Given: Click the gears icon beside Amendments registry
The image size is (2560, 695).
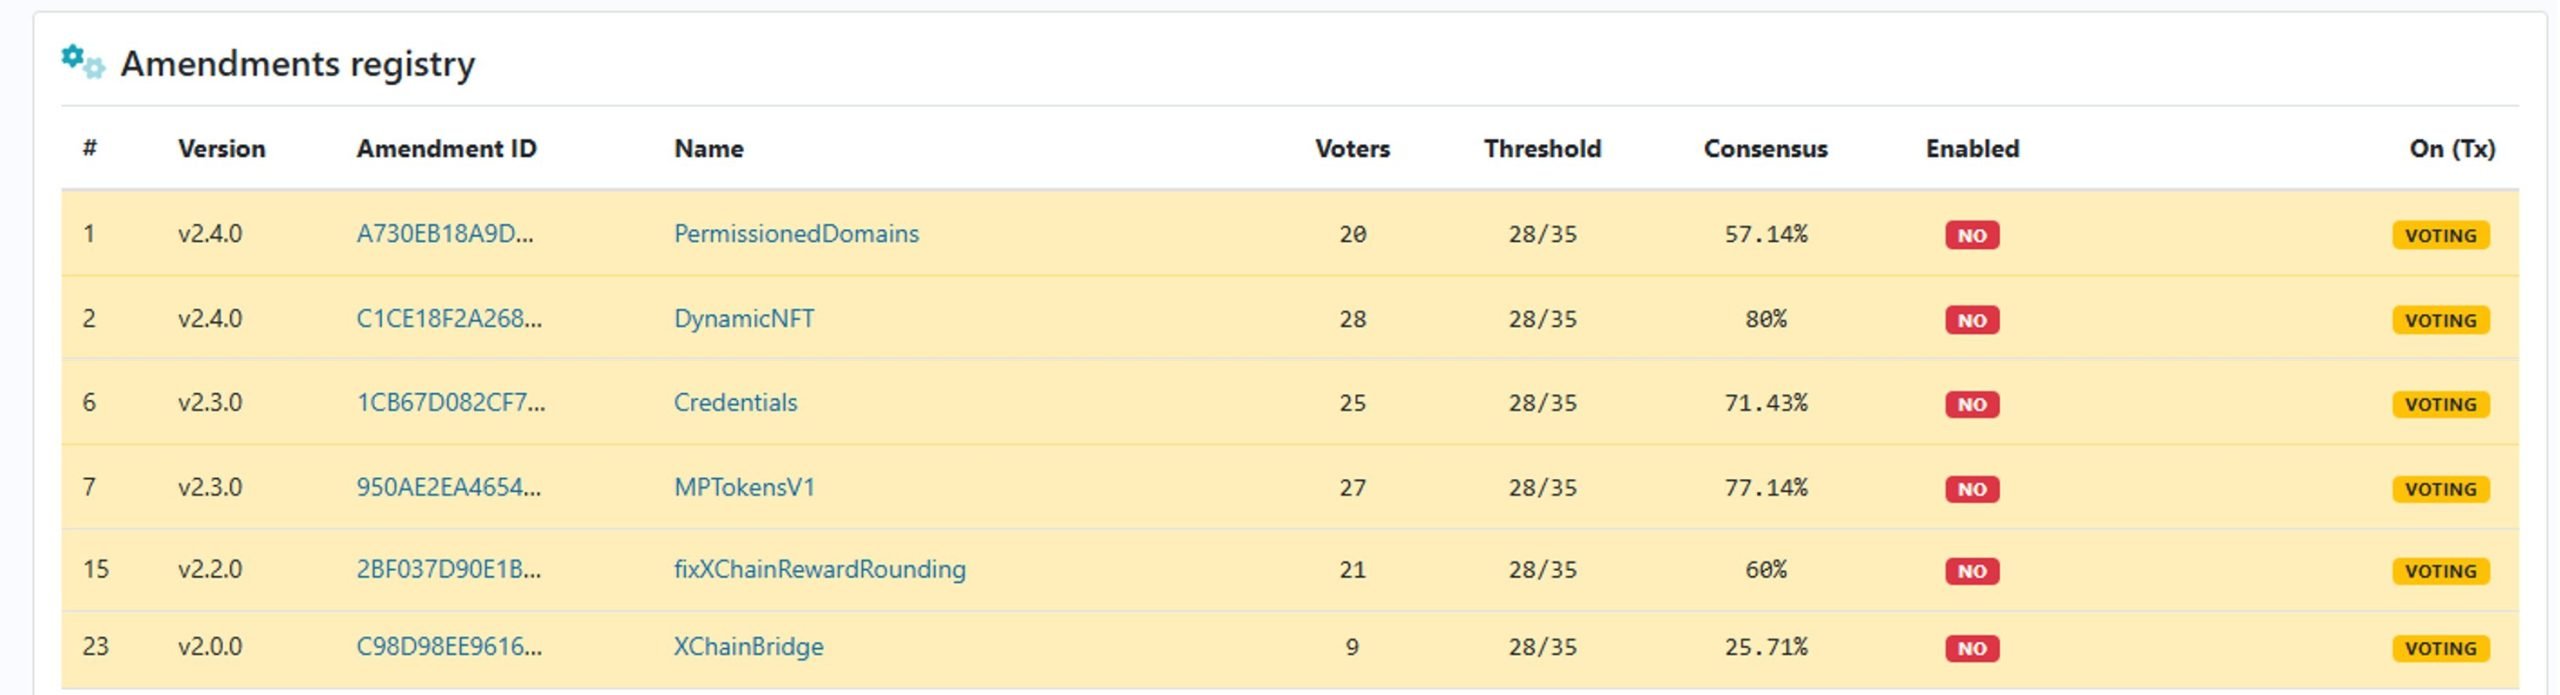Looking at the screenshot, I should pyautogui.click(x=83, y=62).
